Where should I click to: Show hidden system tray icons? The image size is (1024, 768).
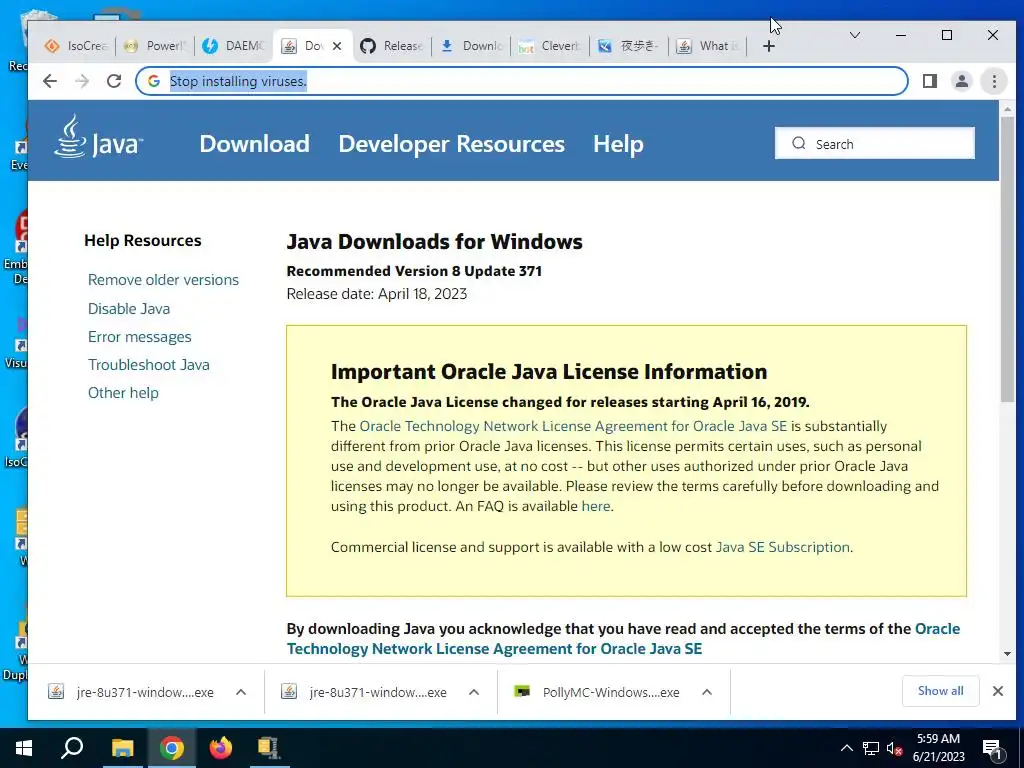(846, 748)
